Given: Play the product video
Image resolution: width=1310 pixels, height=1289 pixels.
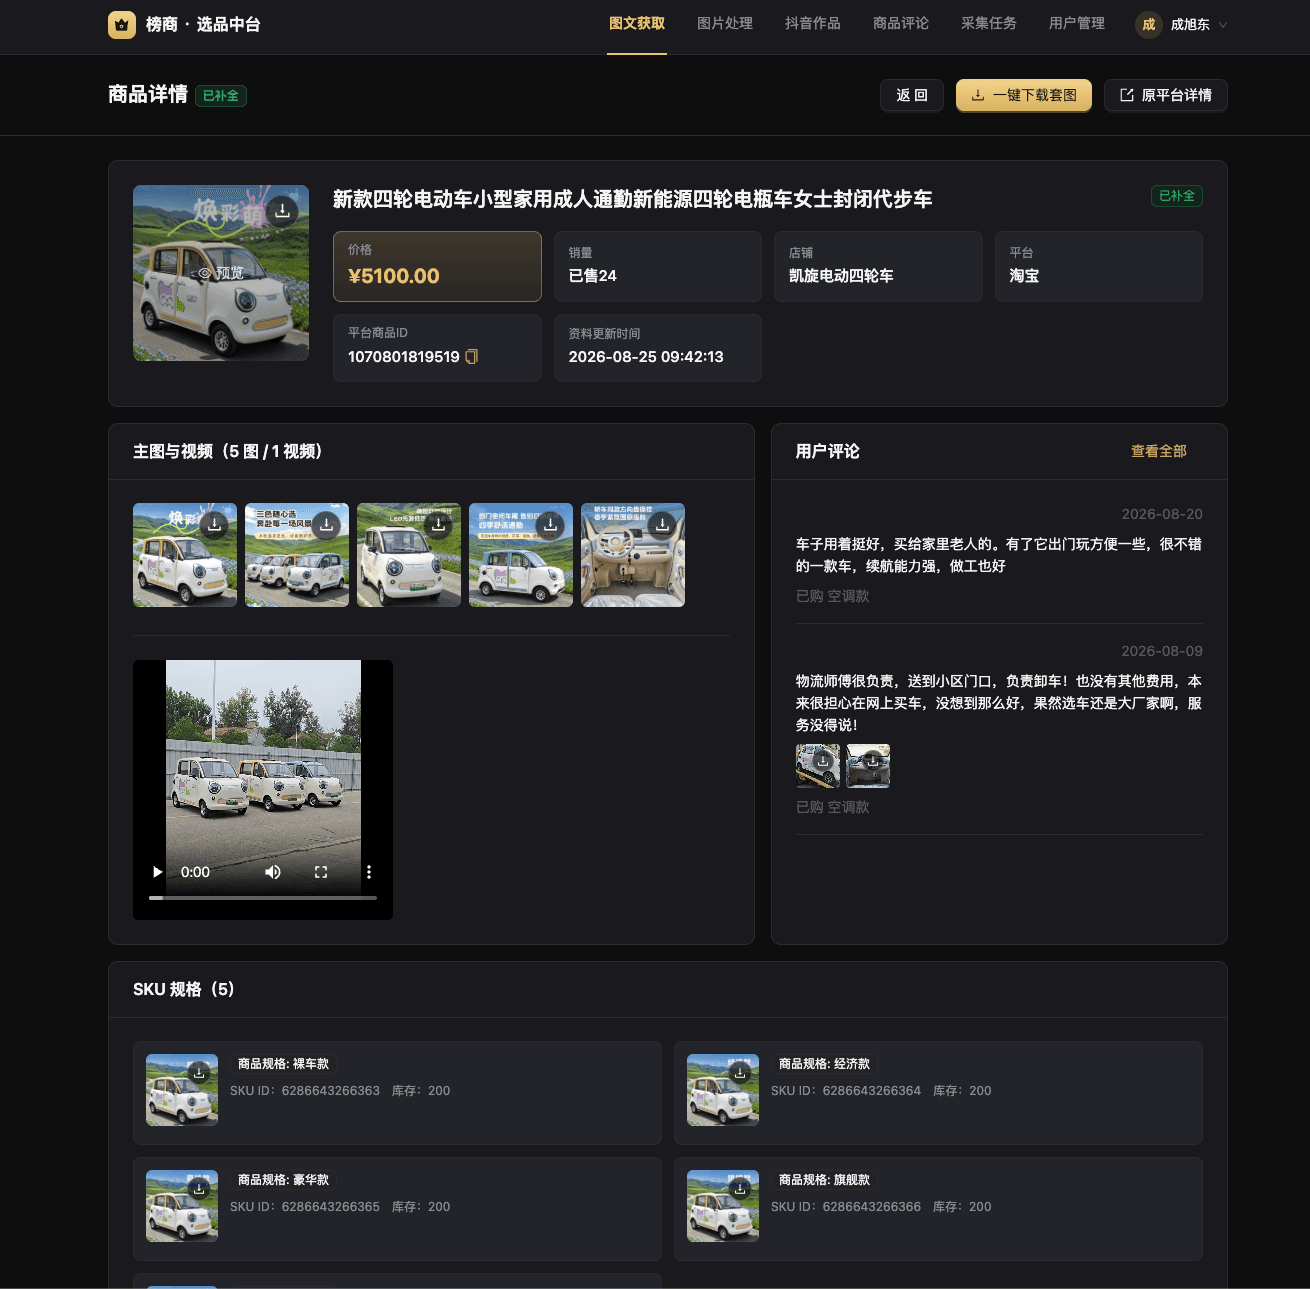Looking at the screenshot, I should pyautogui.click(x=157, y=872).
